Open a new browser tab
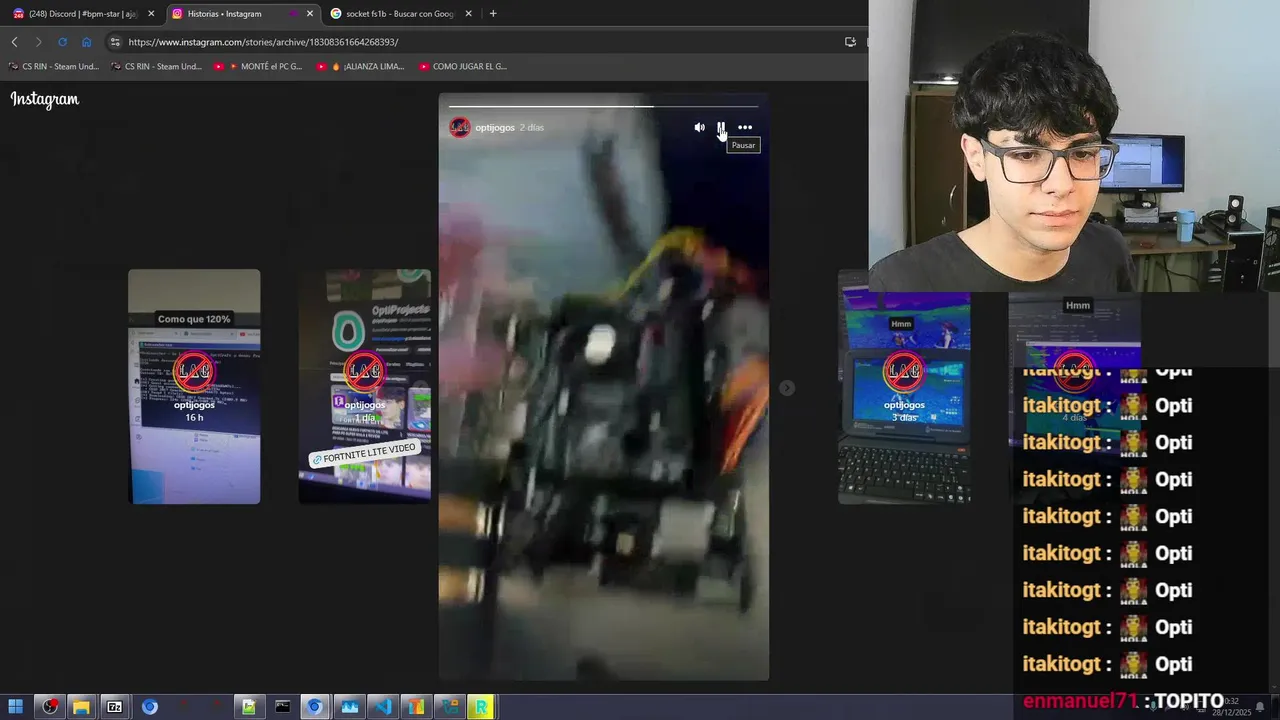This screenshot has width=1280, height=720. click(493, 14)
